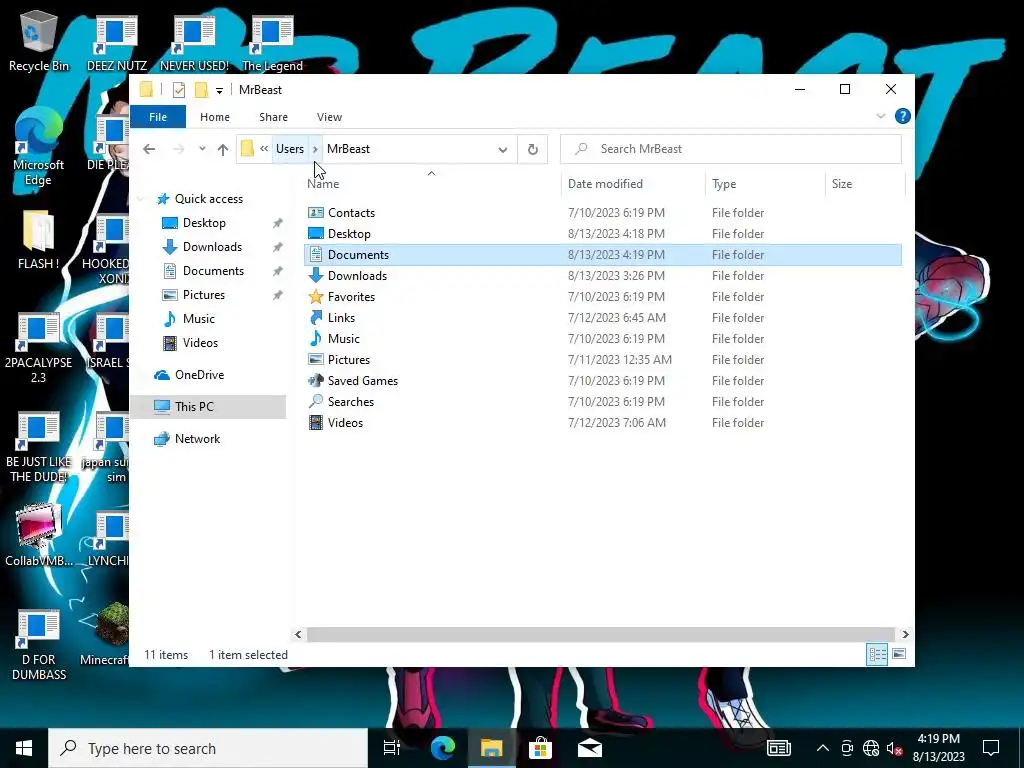Click the Back navigation arrow
This screenshot has width=1024, height=768.
(x=149, y=149)
